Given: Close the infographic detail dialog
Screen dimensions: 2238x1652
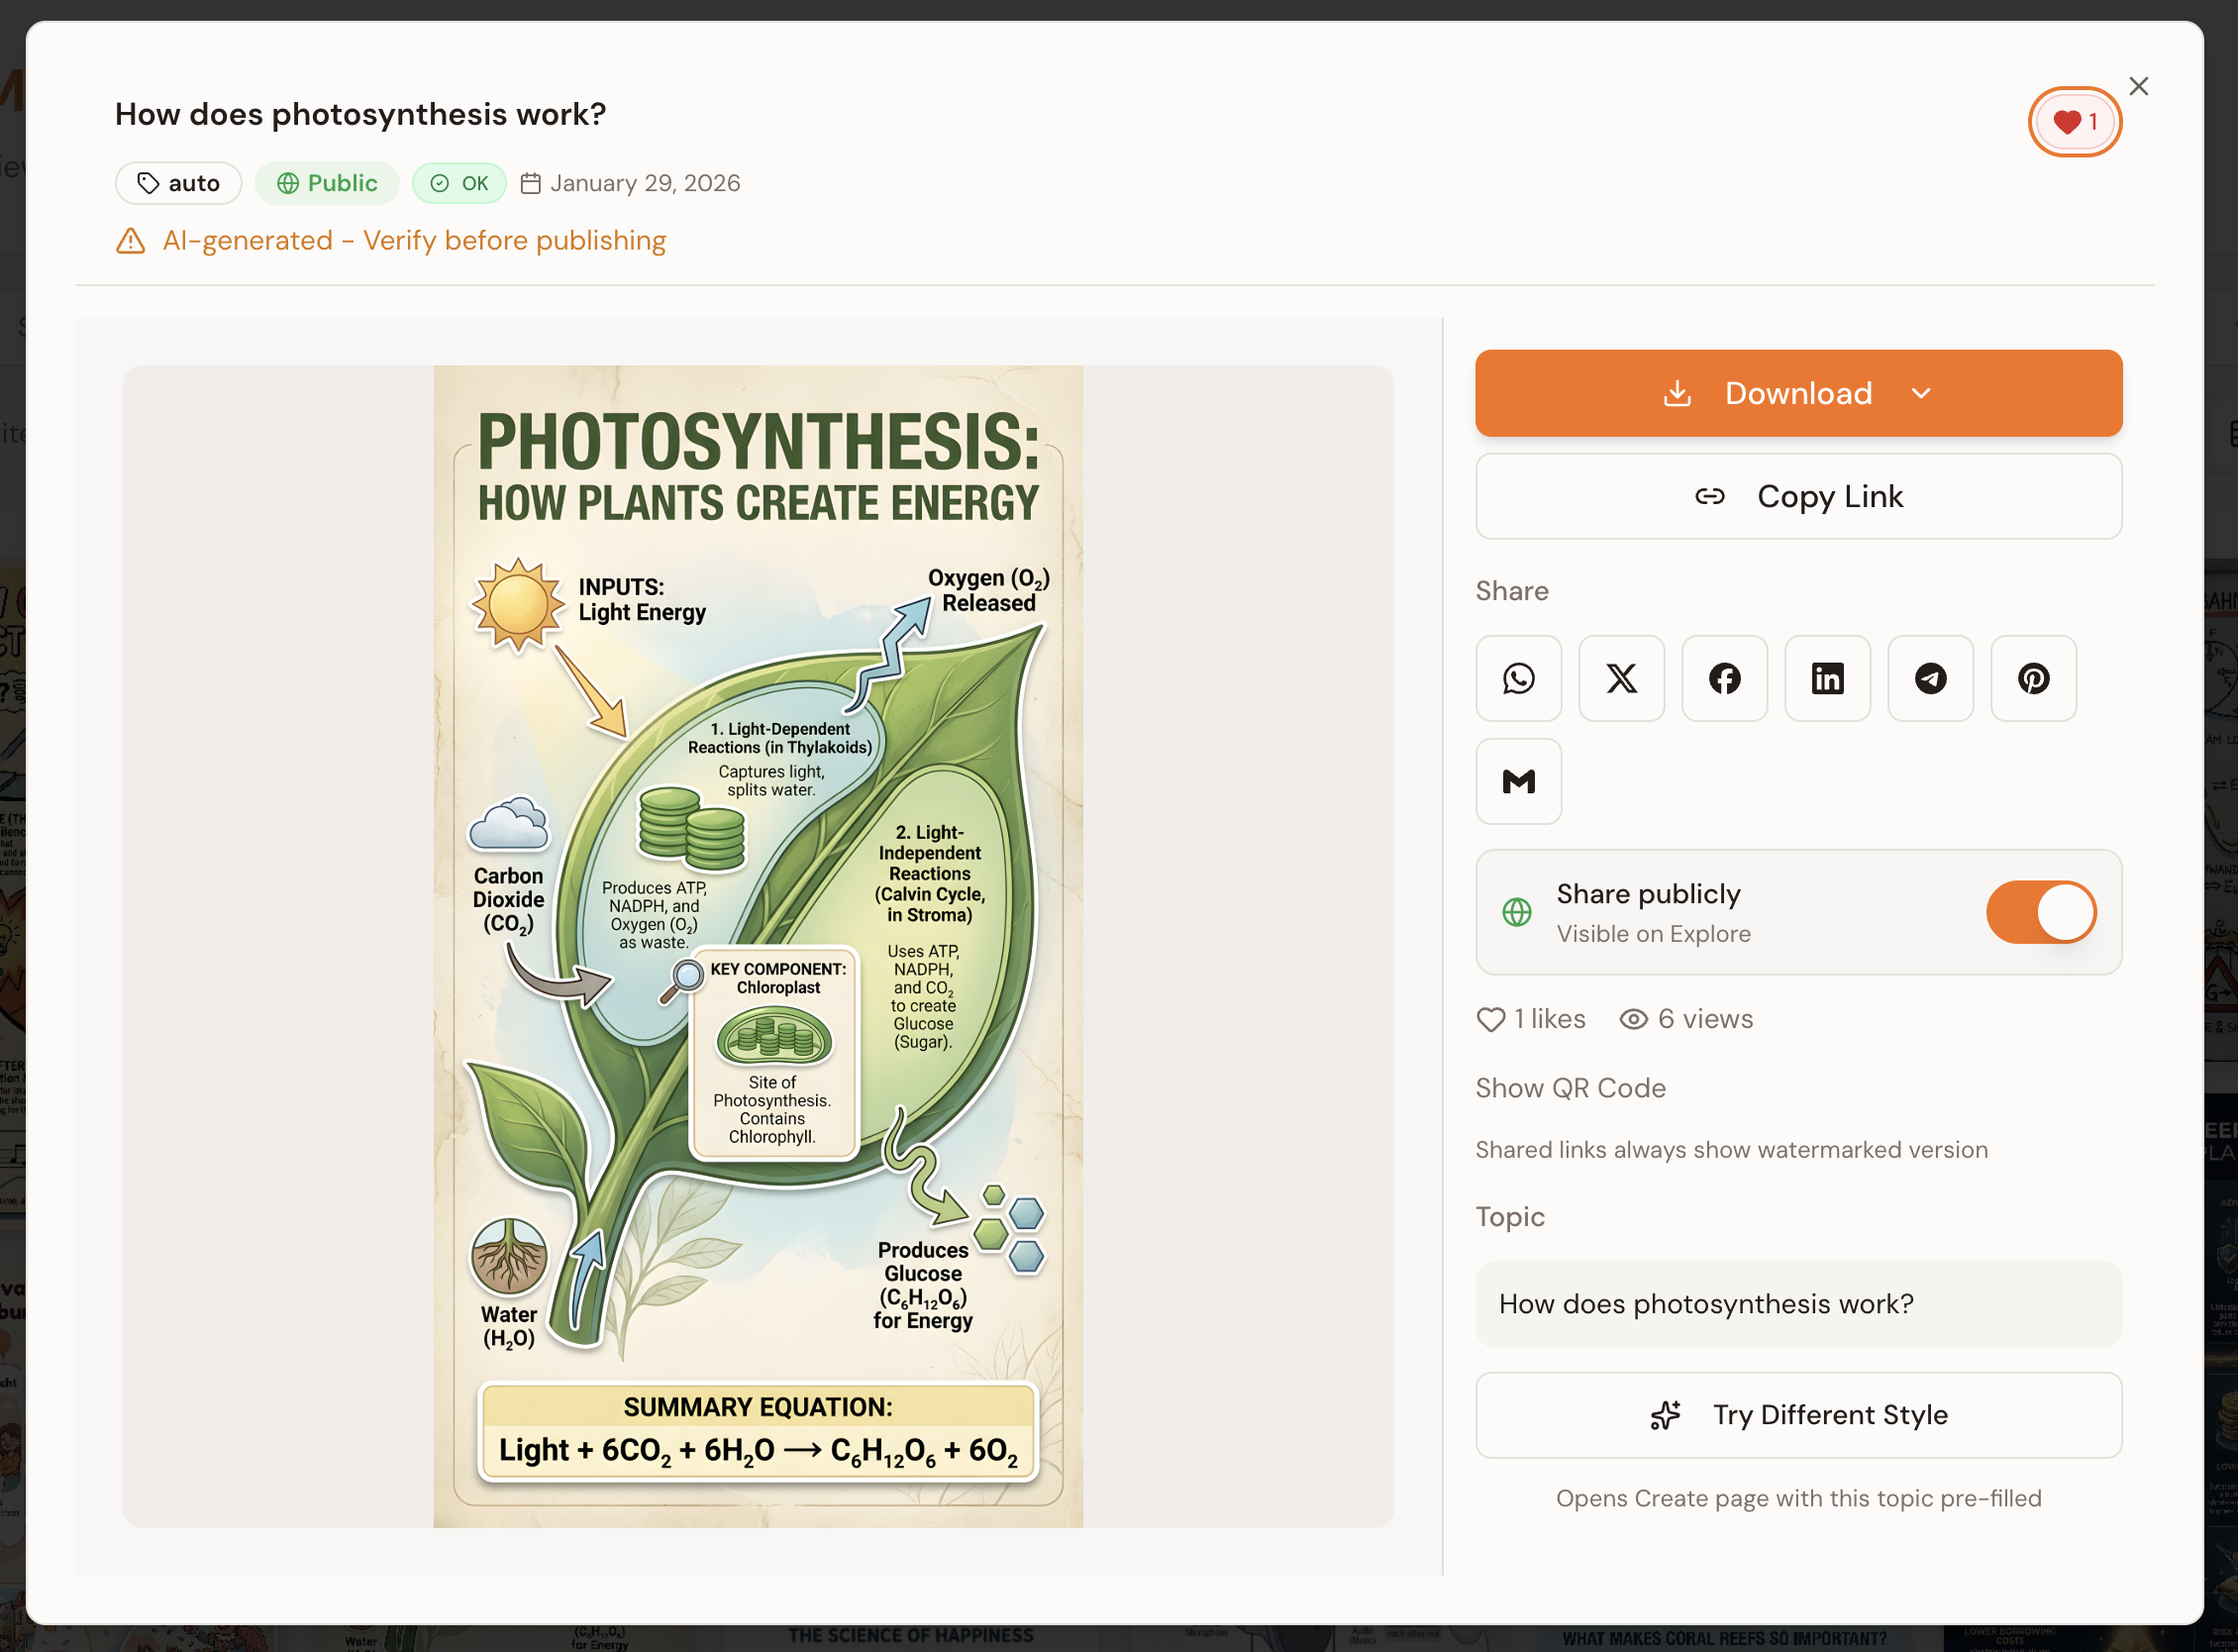Looking at the screenshot, I should (2139, 86).
